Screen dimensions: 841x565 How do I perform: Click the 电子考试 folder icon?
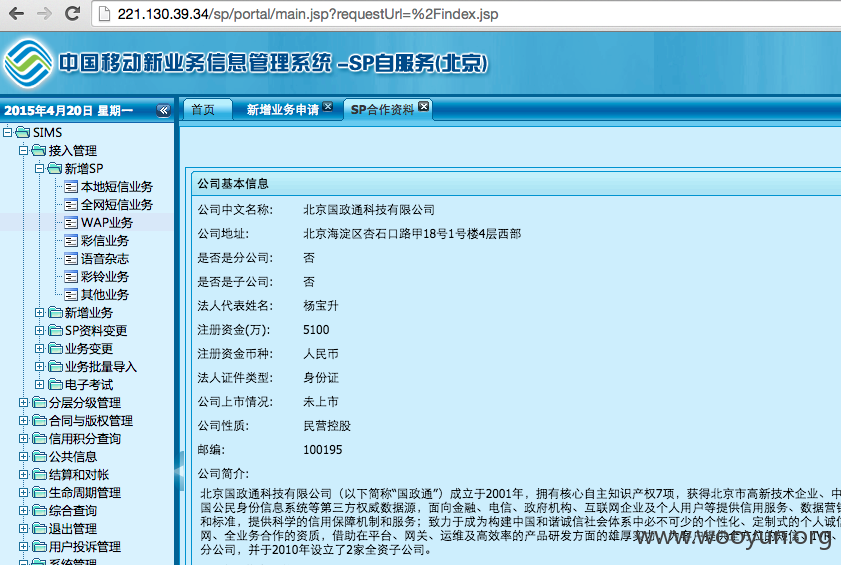55,384
